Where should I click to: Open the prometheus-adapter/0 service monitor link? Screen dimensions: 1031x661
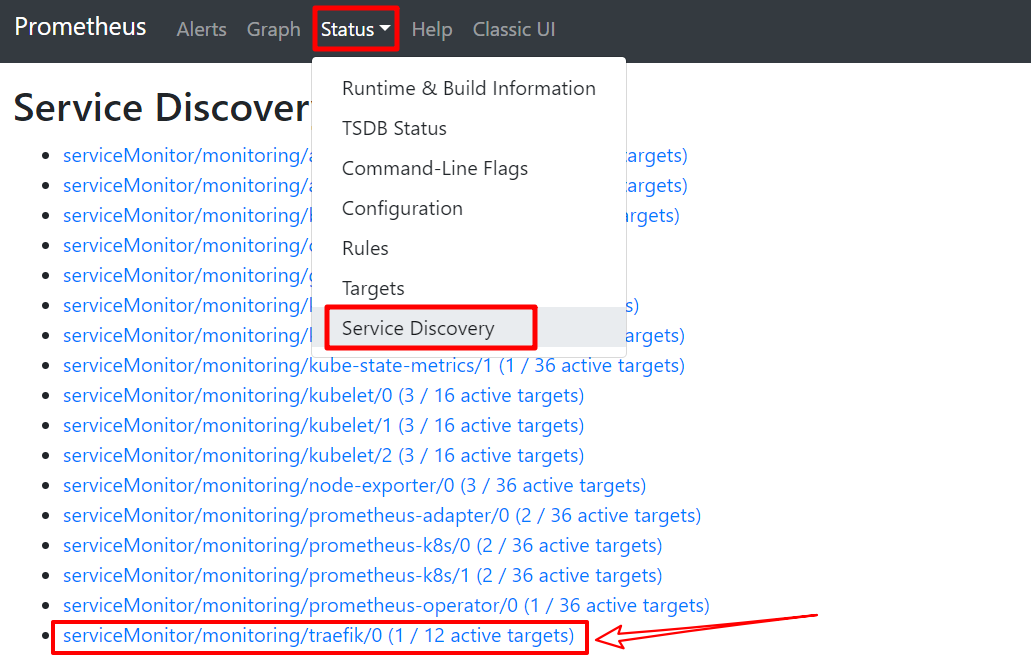click(x=381, y=516)
